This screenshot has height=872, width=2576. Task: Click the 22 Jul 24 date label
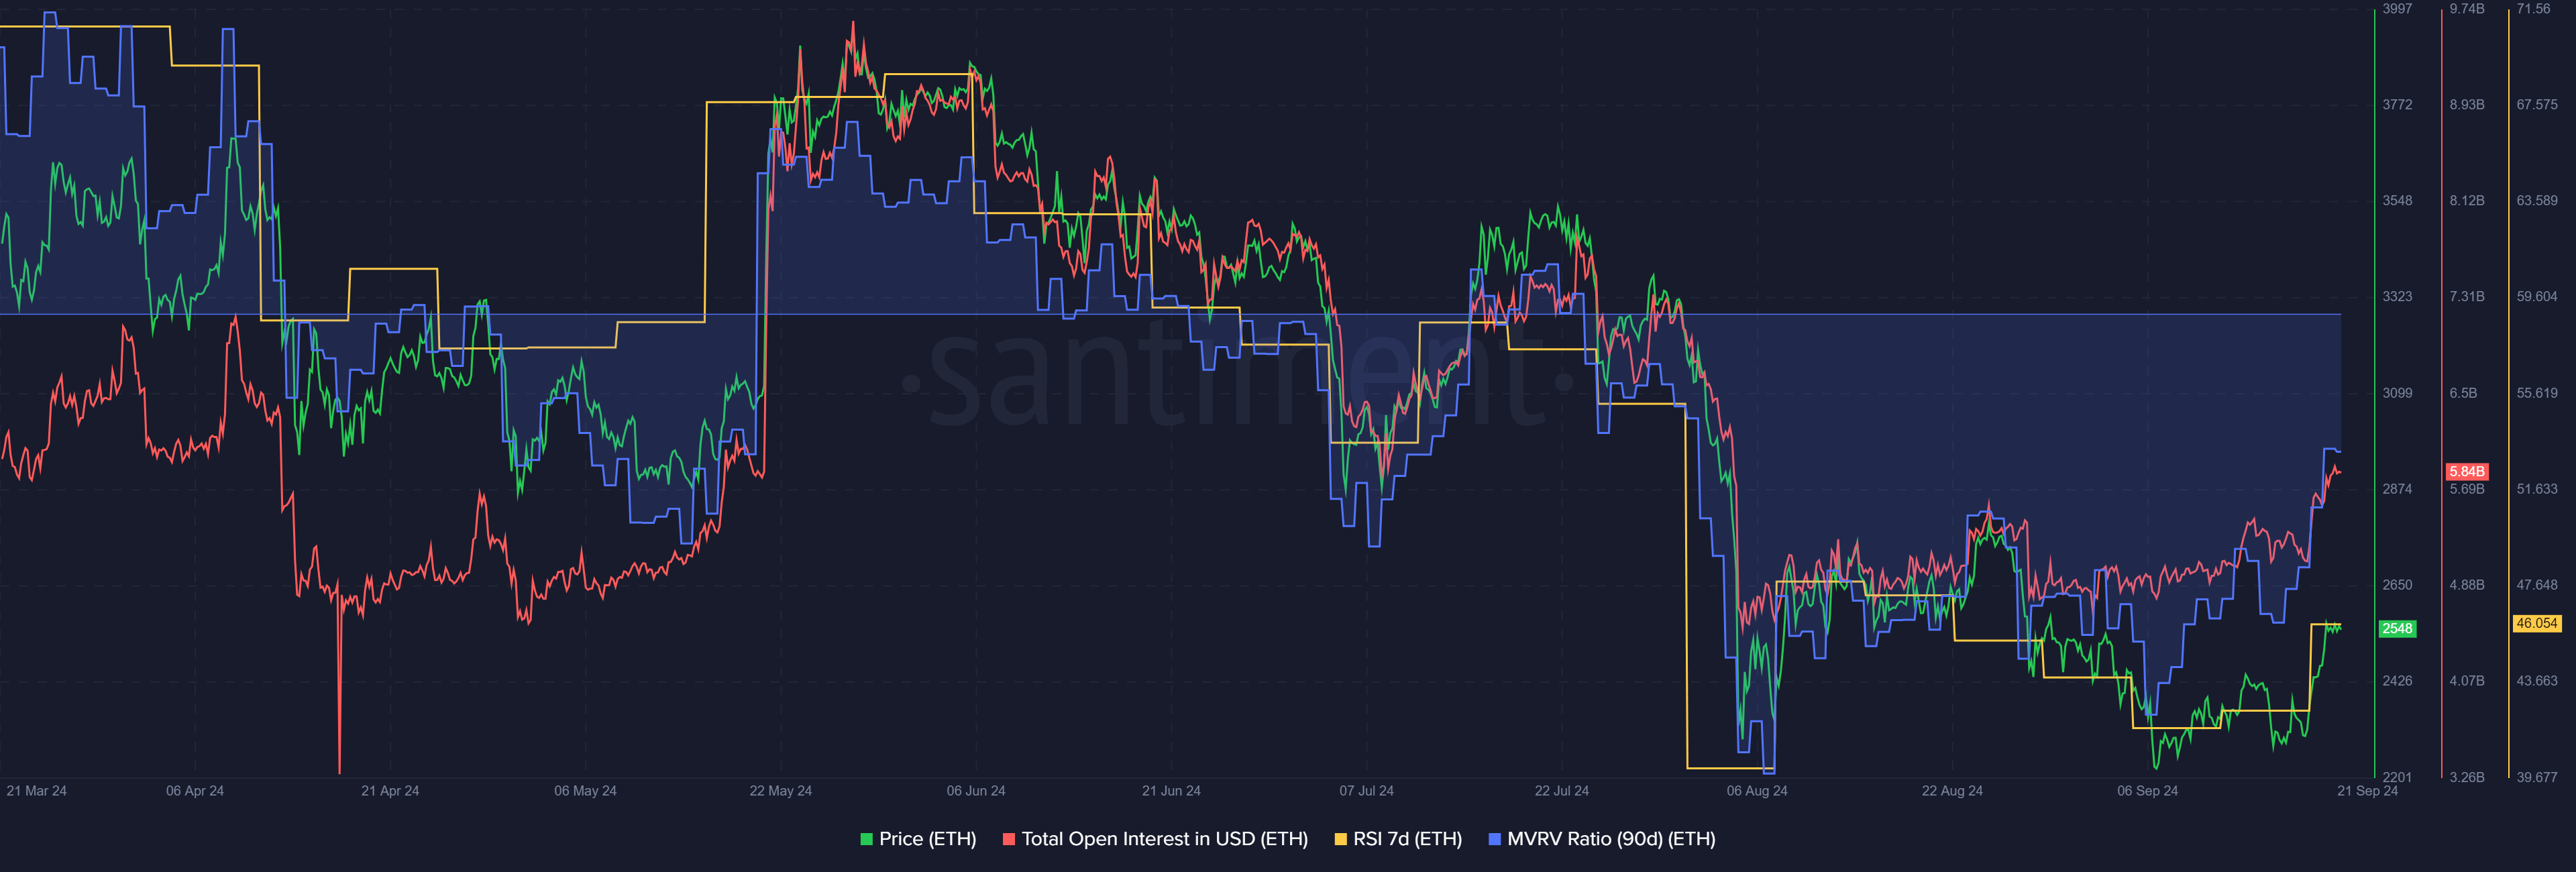coord(1561,791)
